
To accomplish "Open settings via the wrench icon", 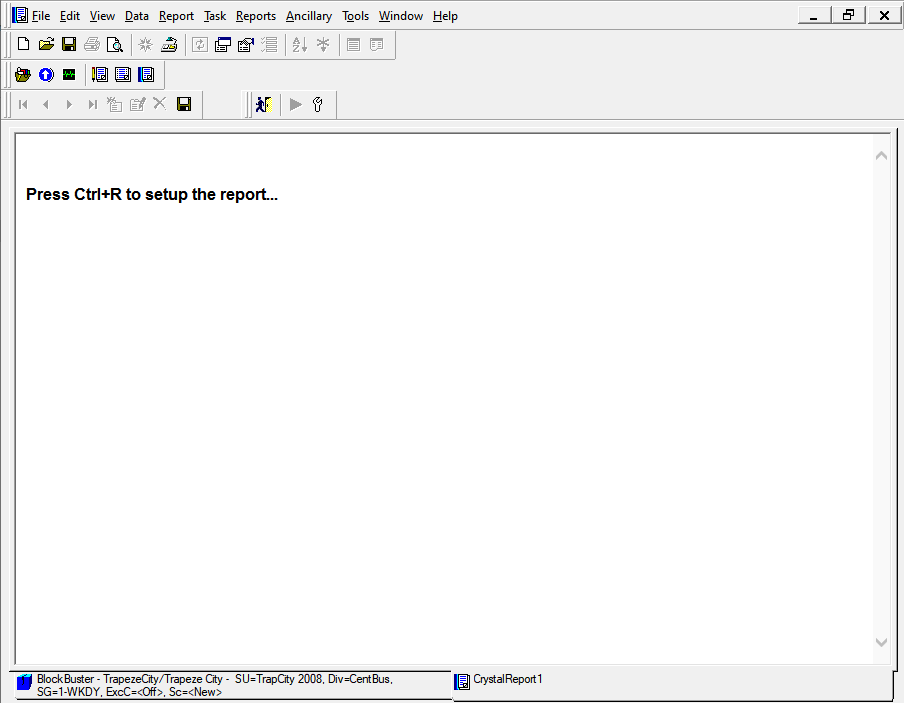I will (x=317, y=104).
